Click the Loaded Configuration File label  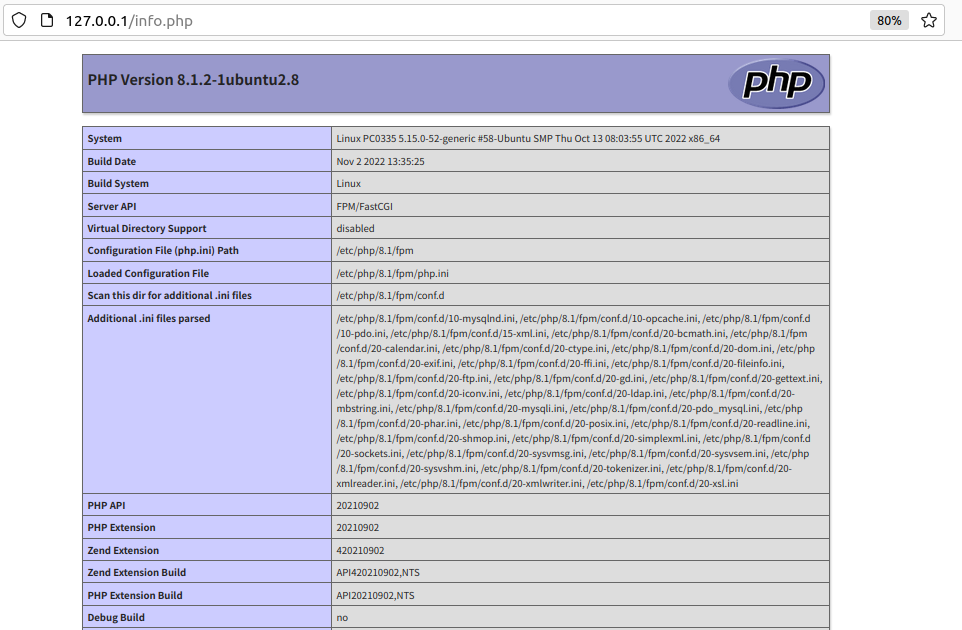148,273
